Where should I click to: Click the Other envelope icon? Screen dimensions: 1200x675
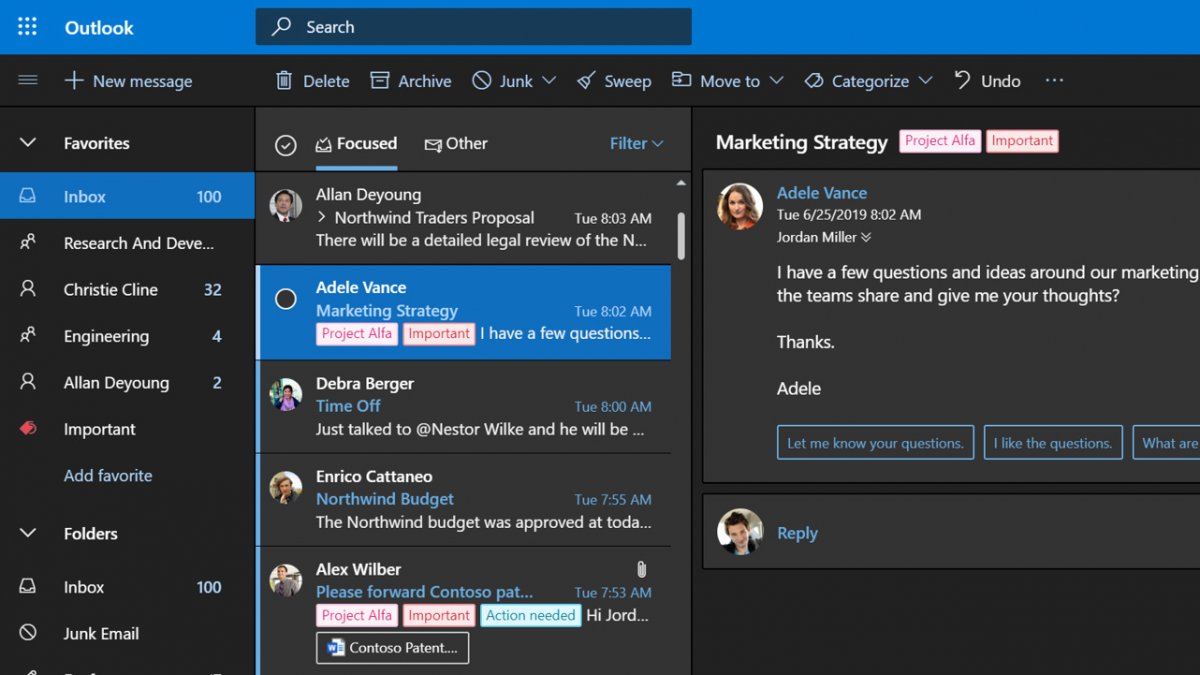pyautogui.click(x=433, y=144)
